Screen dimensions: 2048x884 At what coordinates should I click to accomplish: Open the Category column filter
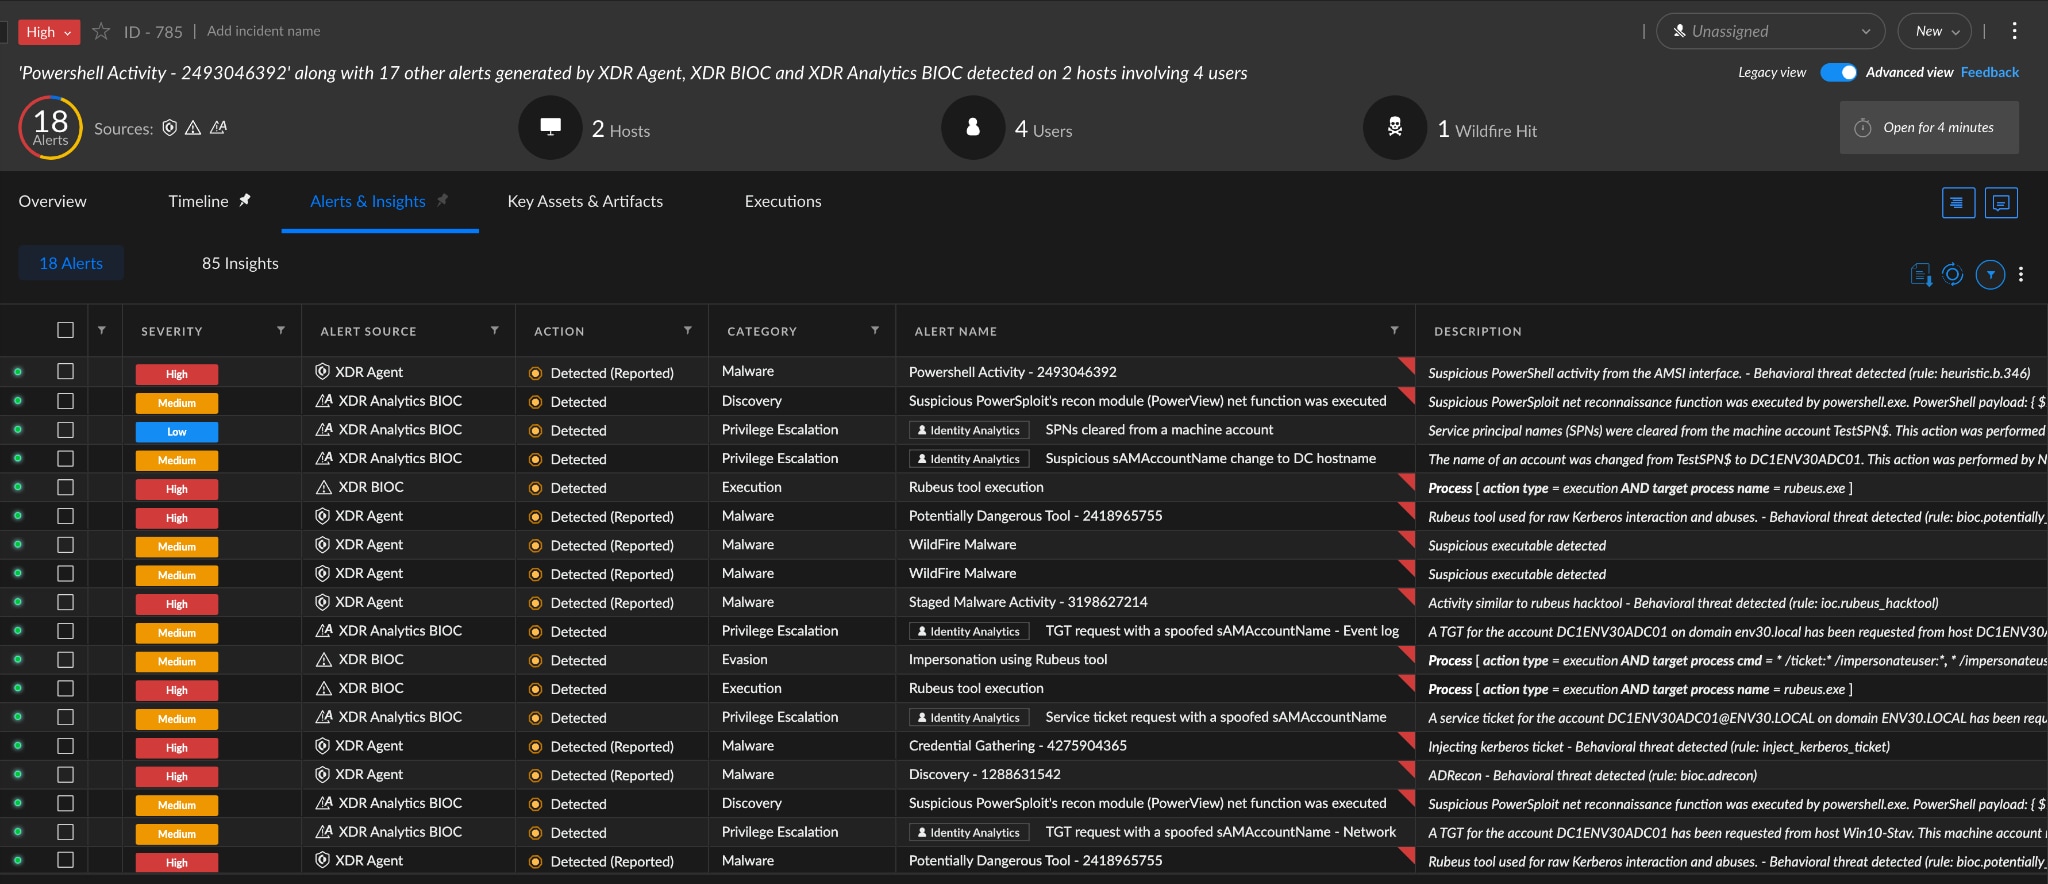tap(875, 330)
